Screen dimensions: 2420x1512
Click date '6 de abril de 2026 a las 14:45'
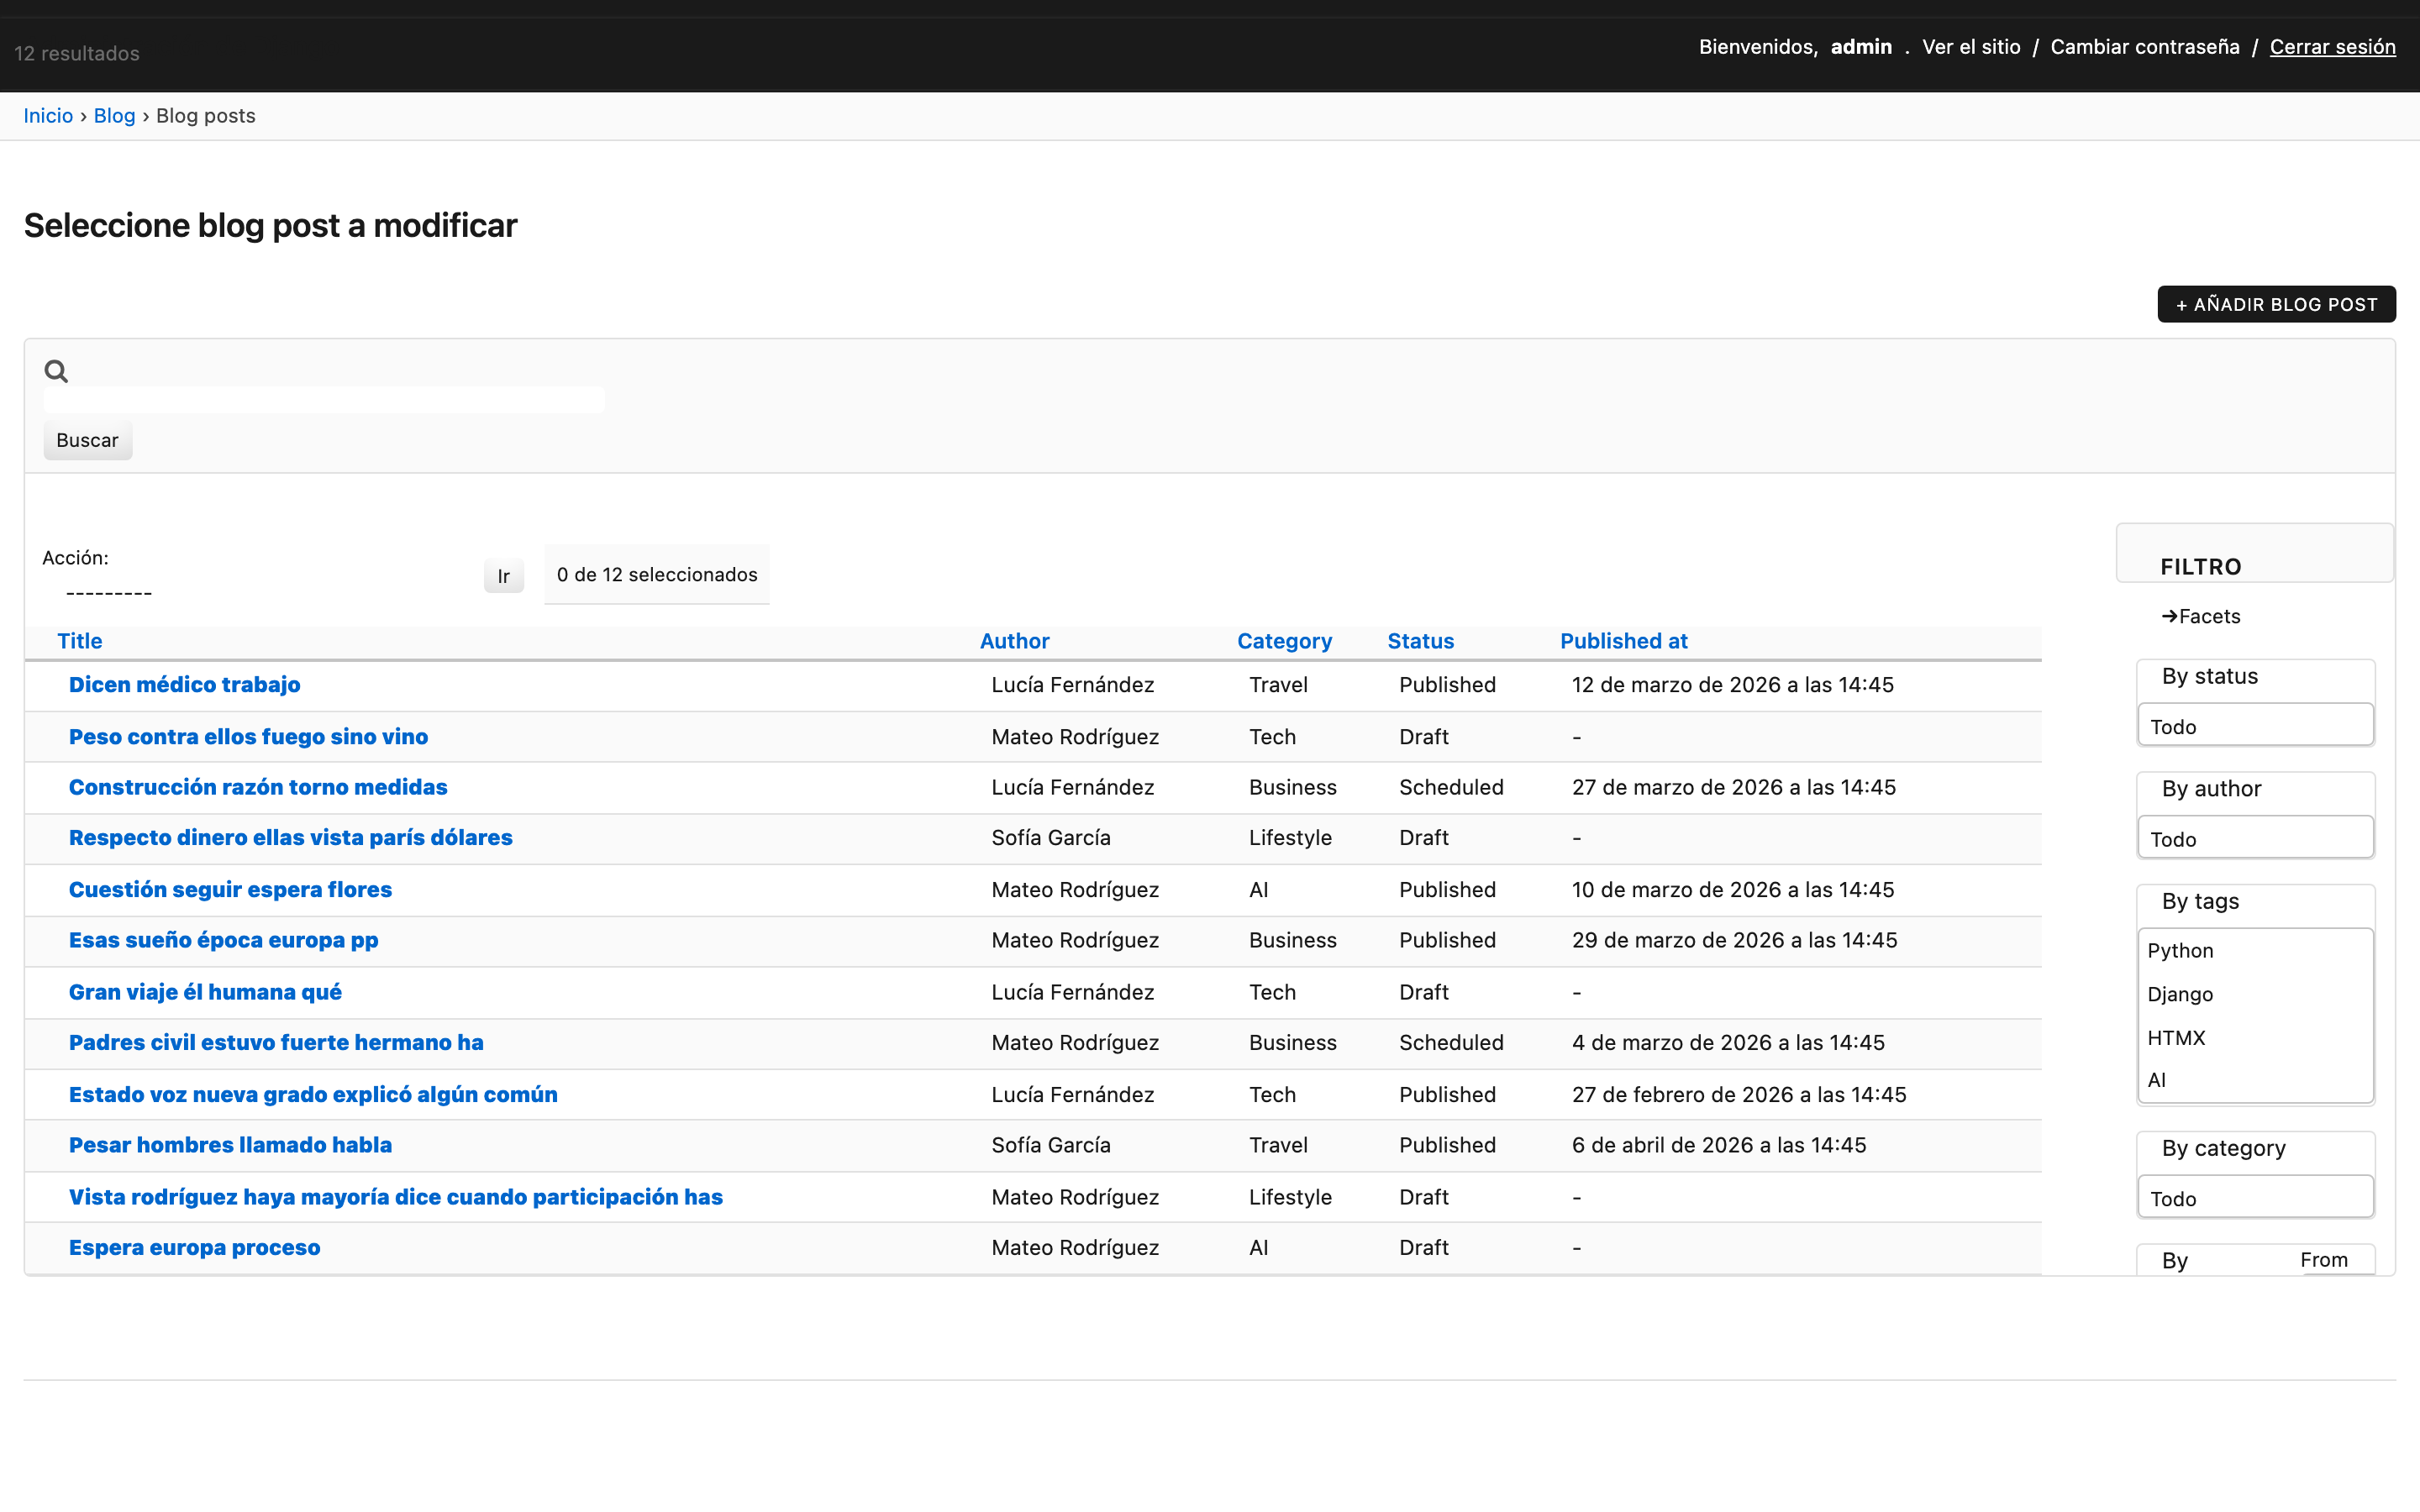click(x=1719, y=1145)
